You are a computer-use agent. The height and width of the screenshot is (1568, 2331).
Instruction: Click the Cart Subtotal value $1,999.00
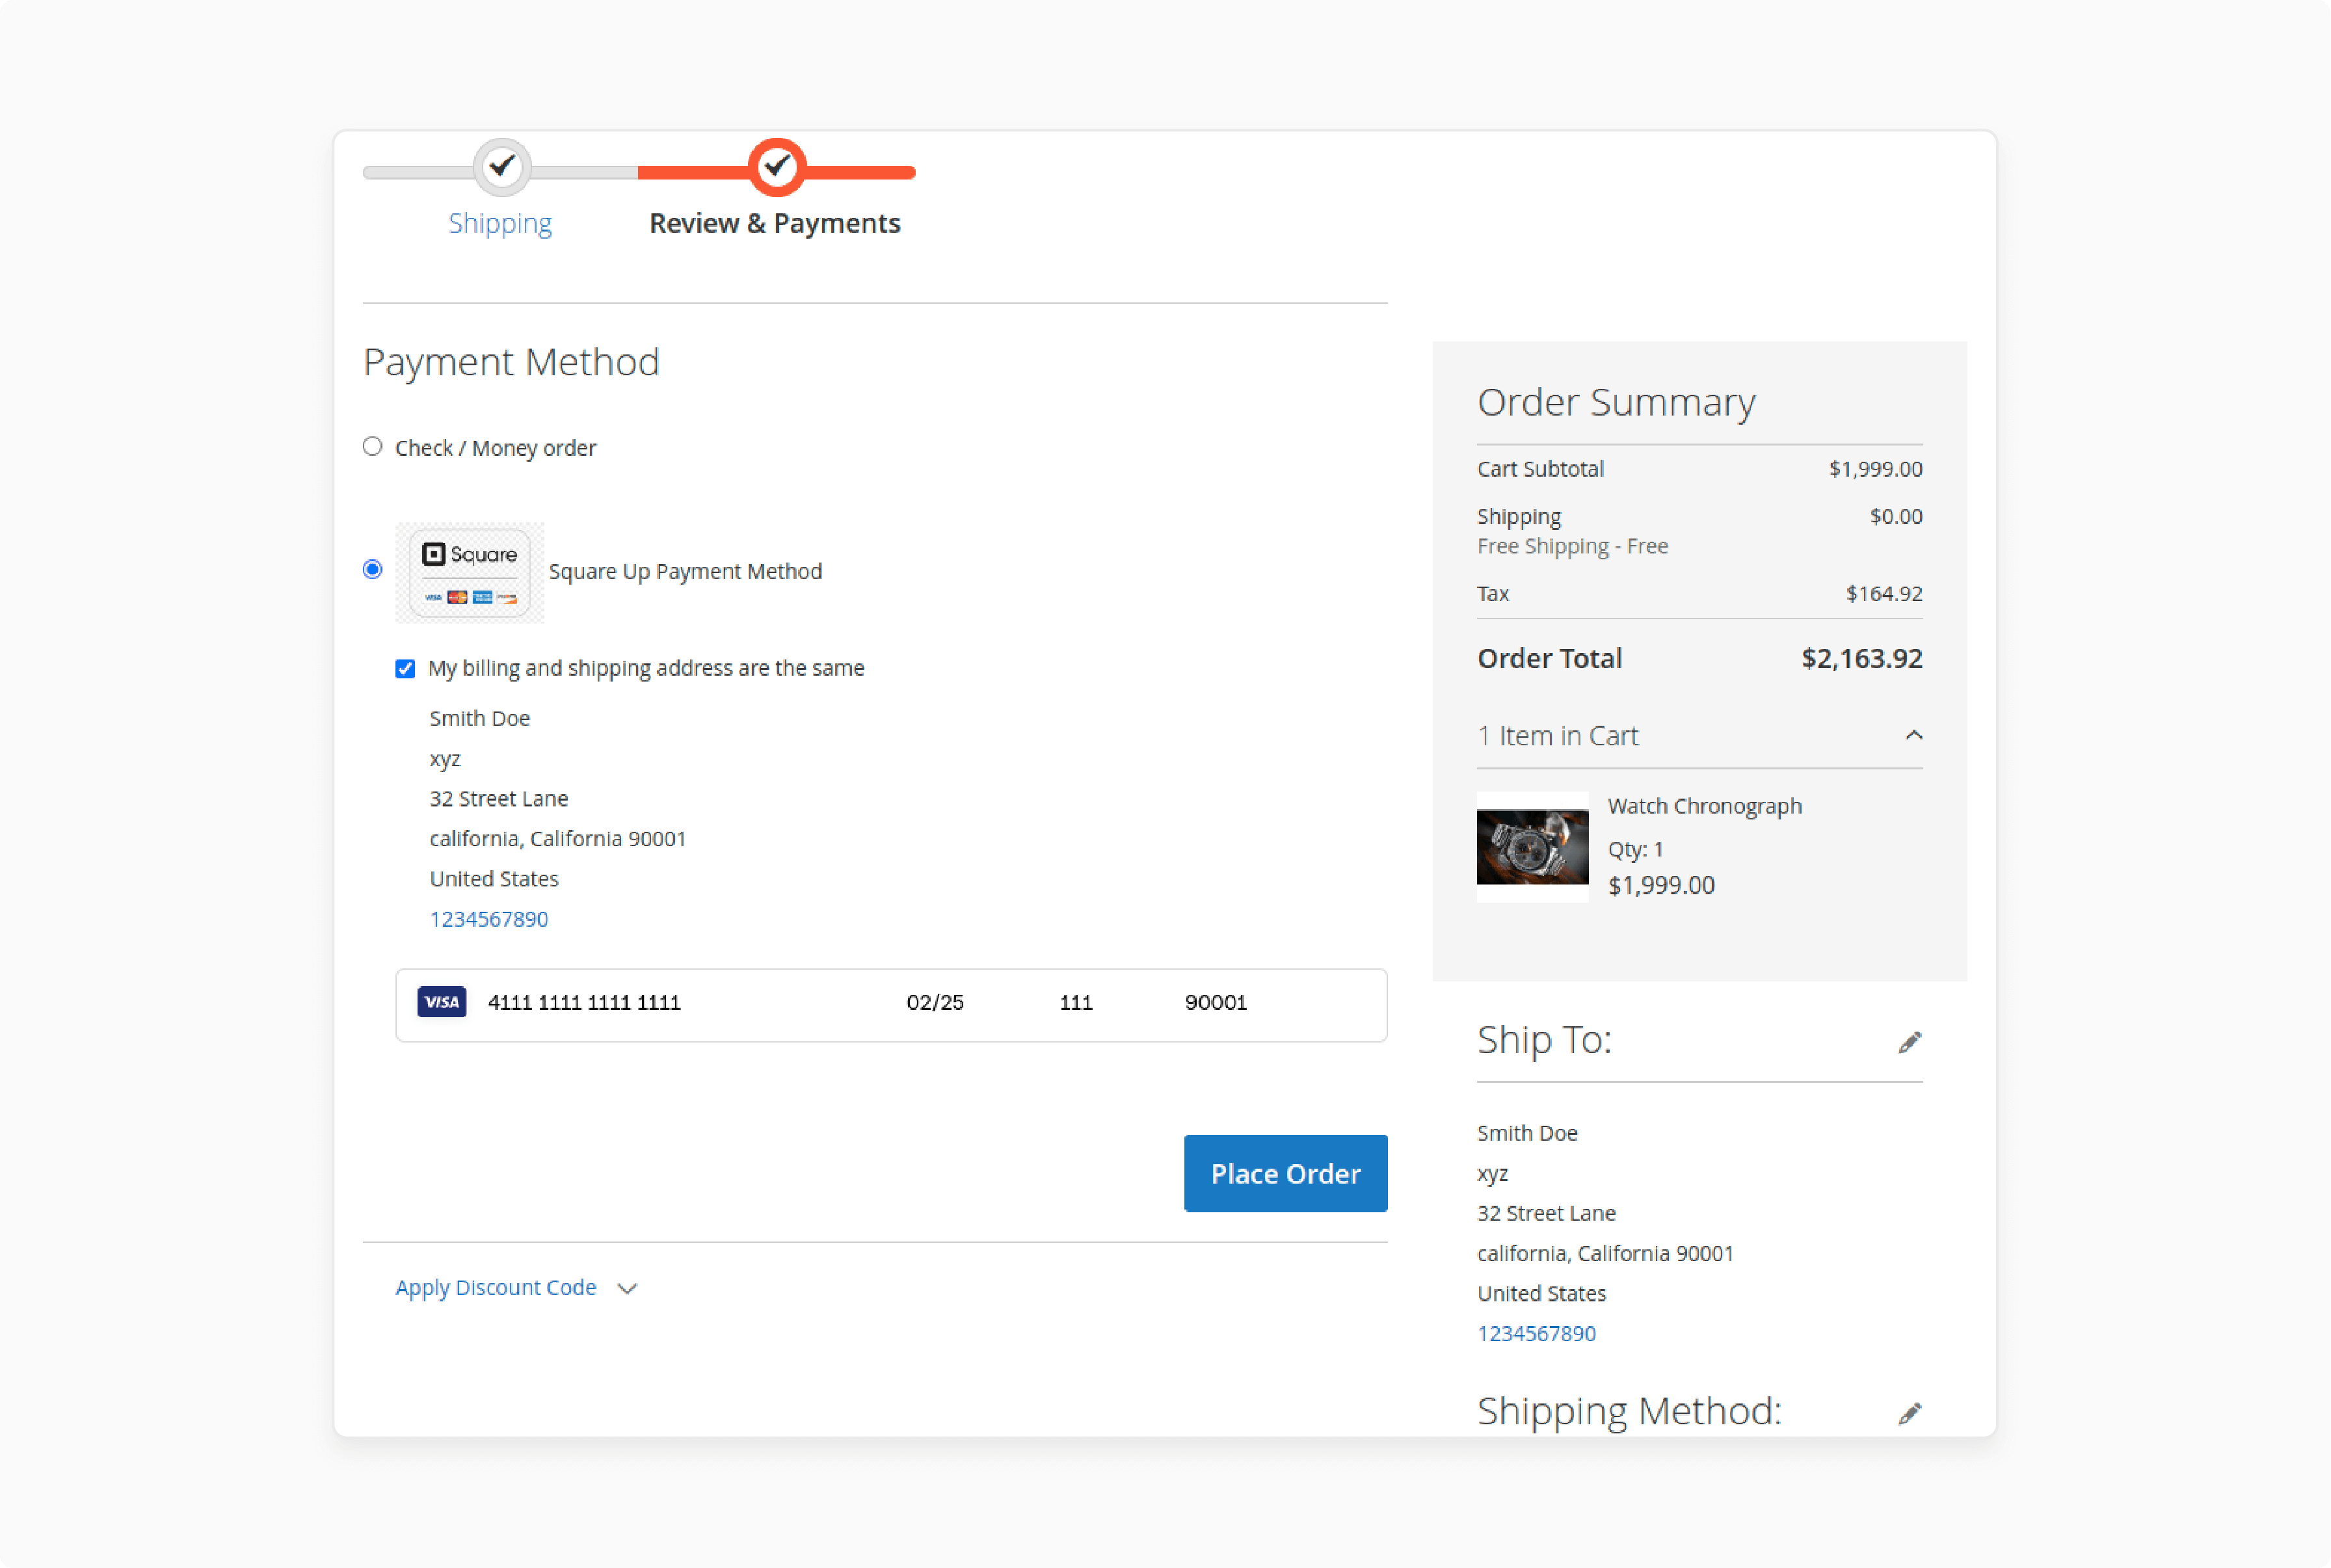(x=1876, y=469)
